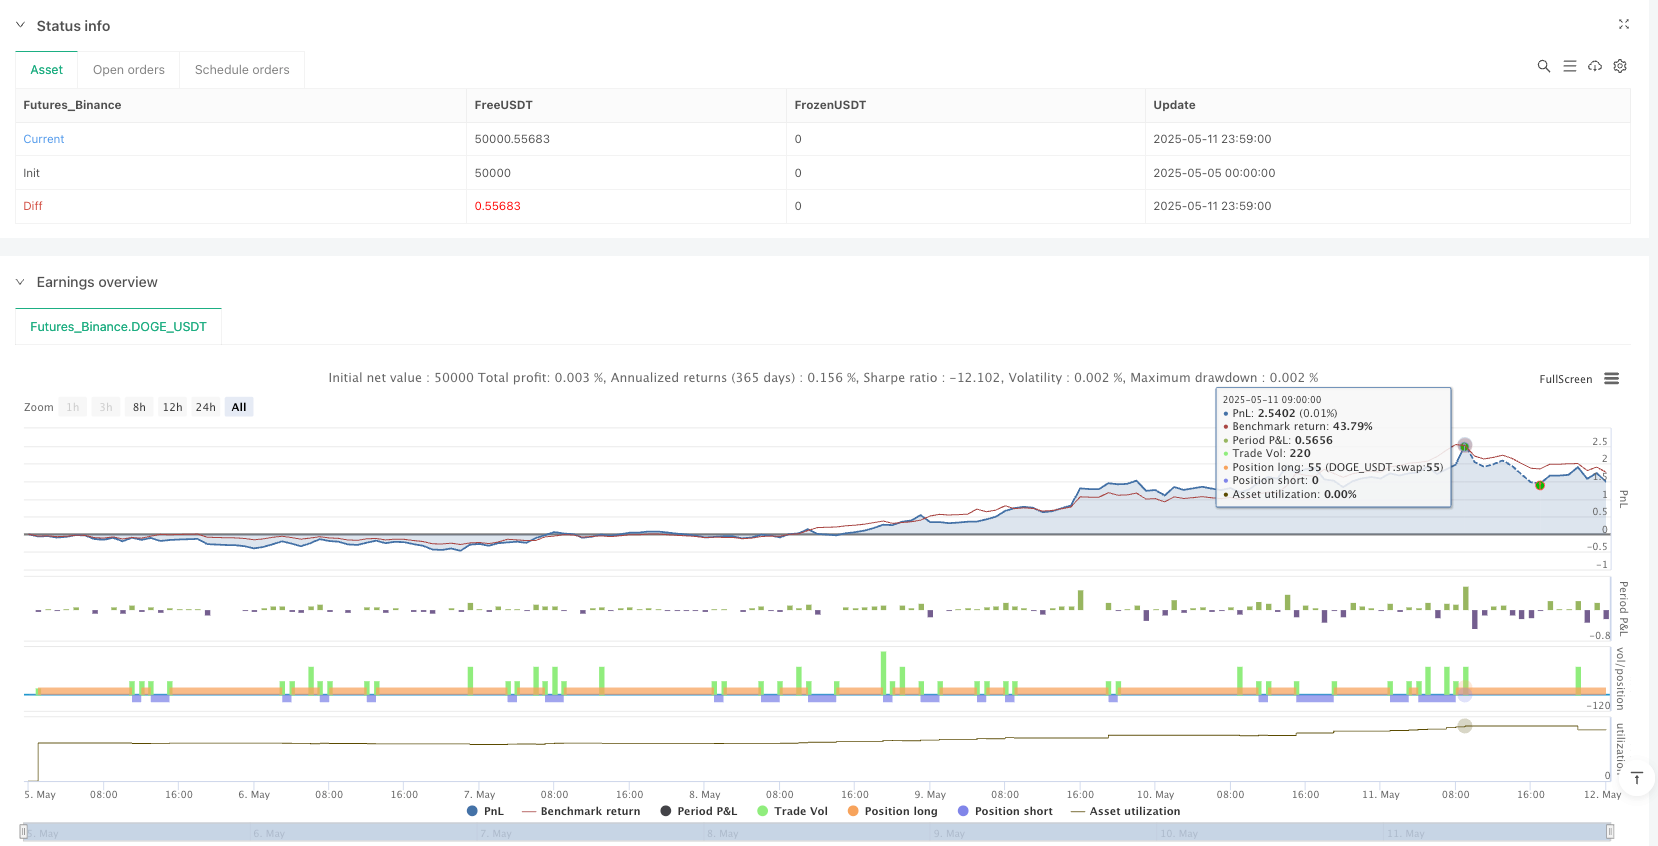This screenshot has height=846, width=1658.
Task: Click the left handle of the range navigator
Action: [x=24, y=832]
